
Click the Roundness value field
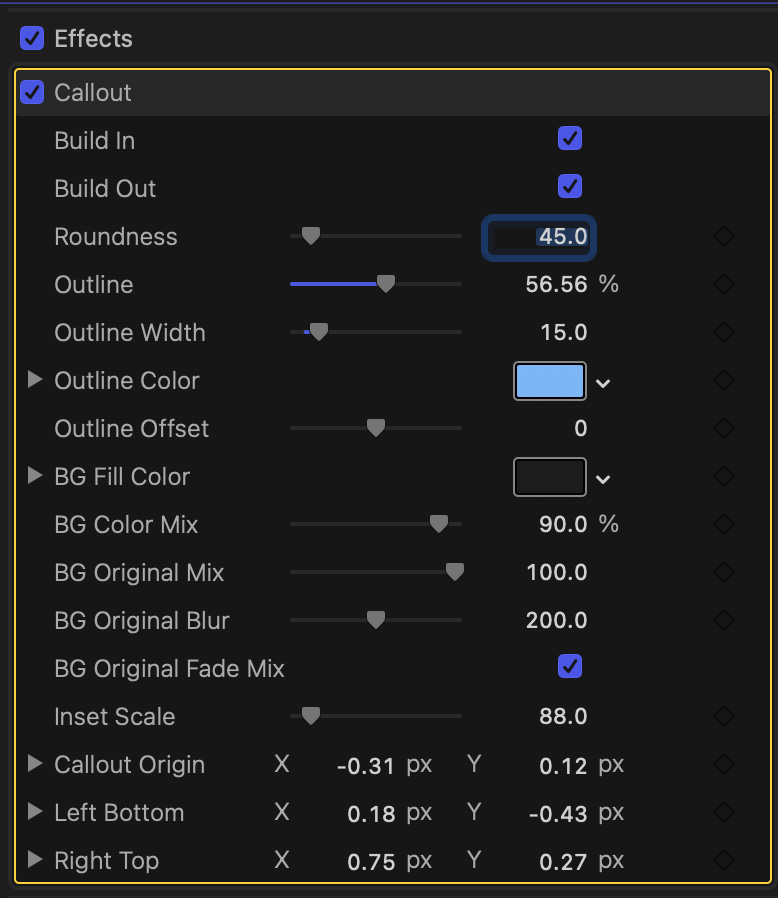(x=541, y=237)
